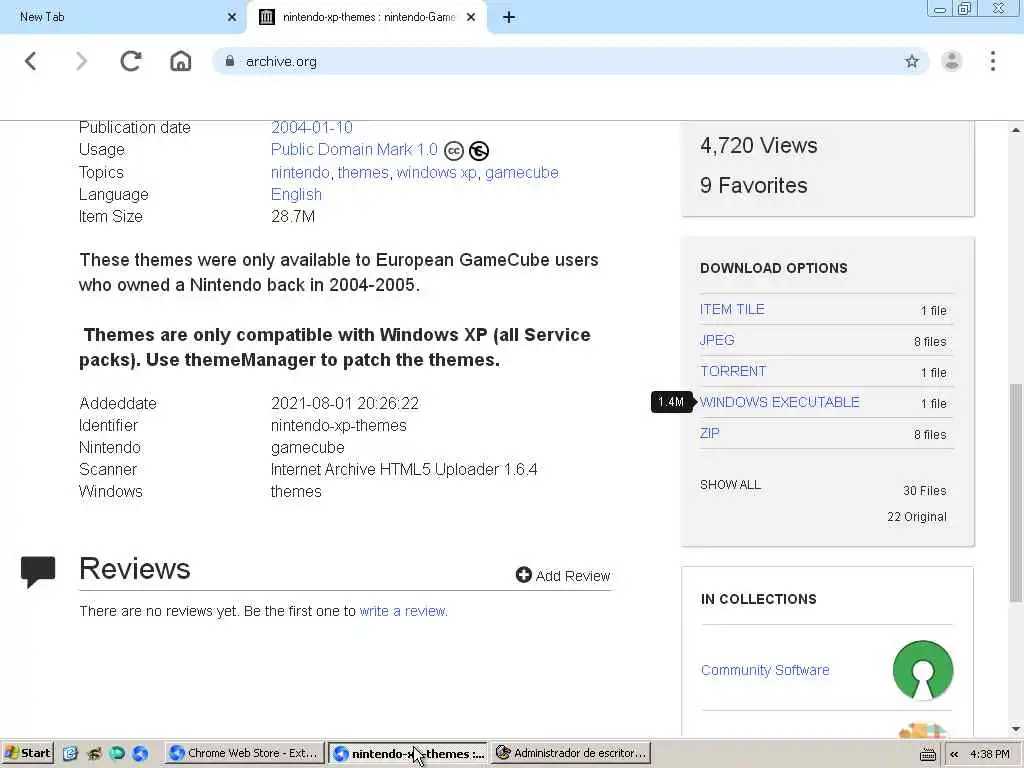Reload the archive.org page
This screenshot has width=1024, height=768.
tap(131, 61)
